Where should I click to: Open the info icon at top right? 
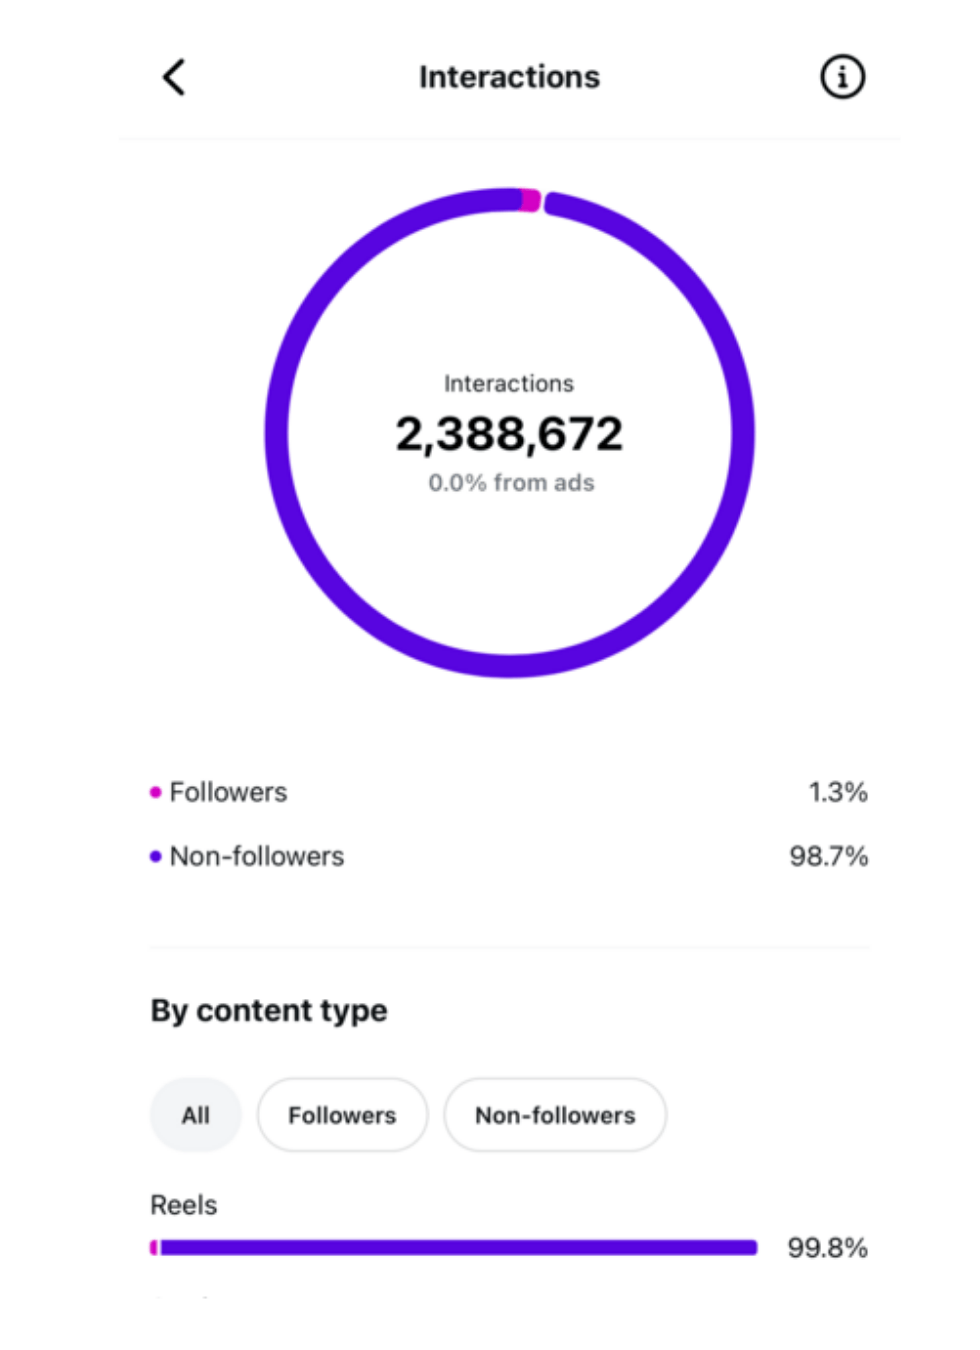(x=843, y=77)
